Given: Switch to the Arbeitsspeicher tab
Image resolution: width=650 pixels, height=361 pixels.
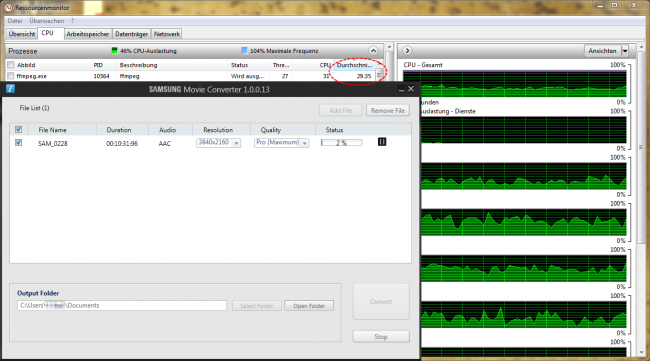Looking at the screenshot, I should 87,34.
